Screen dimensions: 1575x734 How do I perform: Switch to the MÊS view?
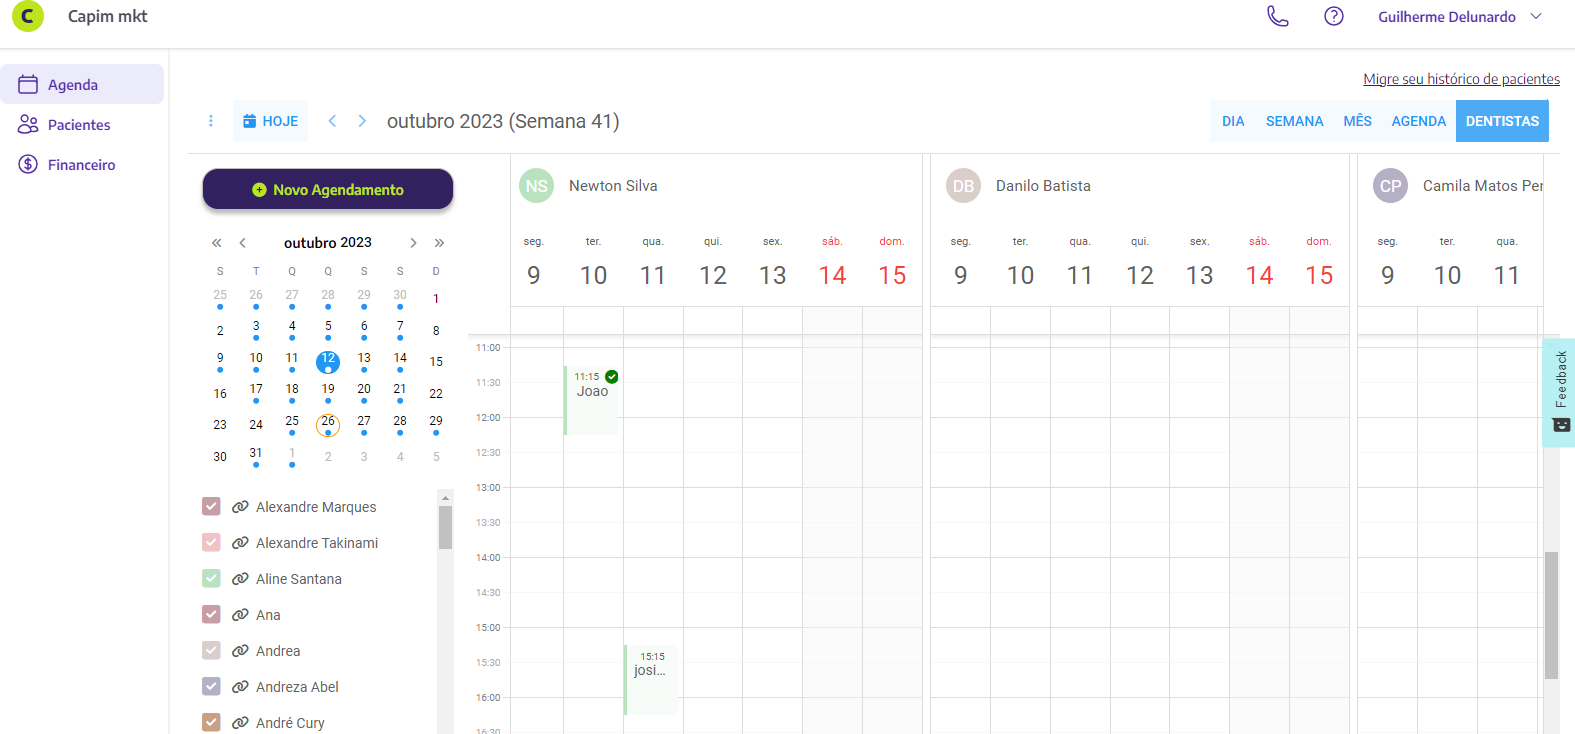coord(1357,121)
